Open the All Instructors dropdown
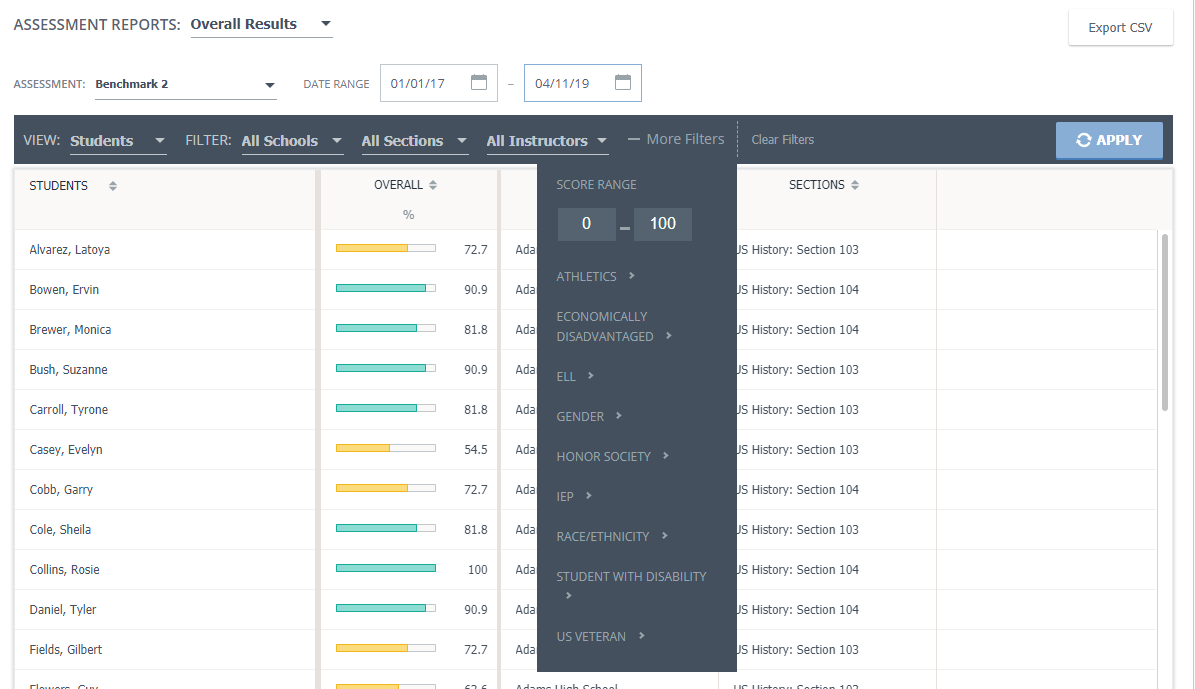 (x=547, y=141)
